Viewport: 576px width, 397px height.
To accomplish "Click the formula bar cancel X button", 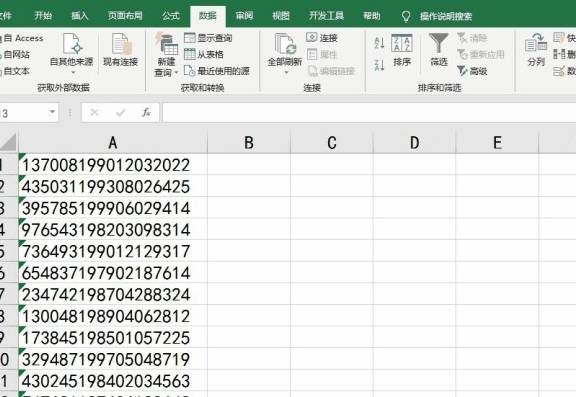I will click(94, 112).
